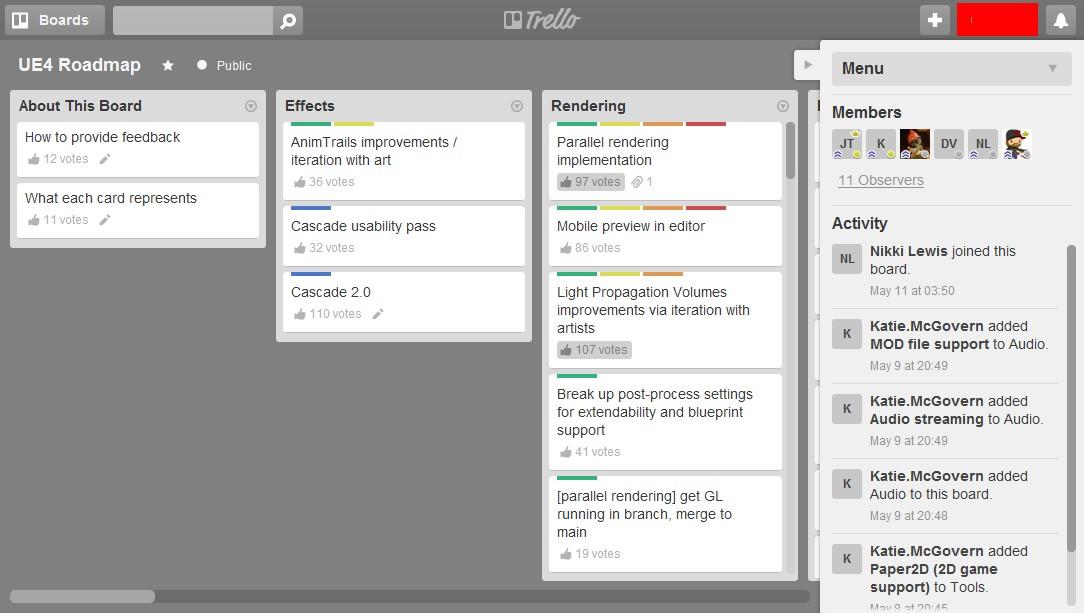
Task: Click description pencil on What each card represents
Action: (105, 220)
